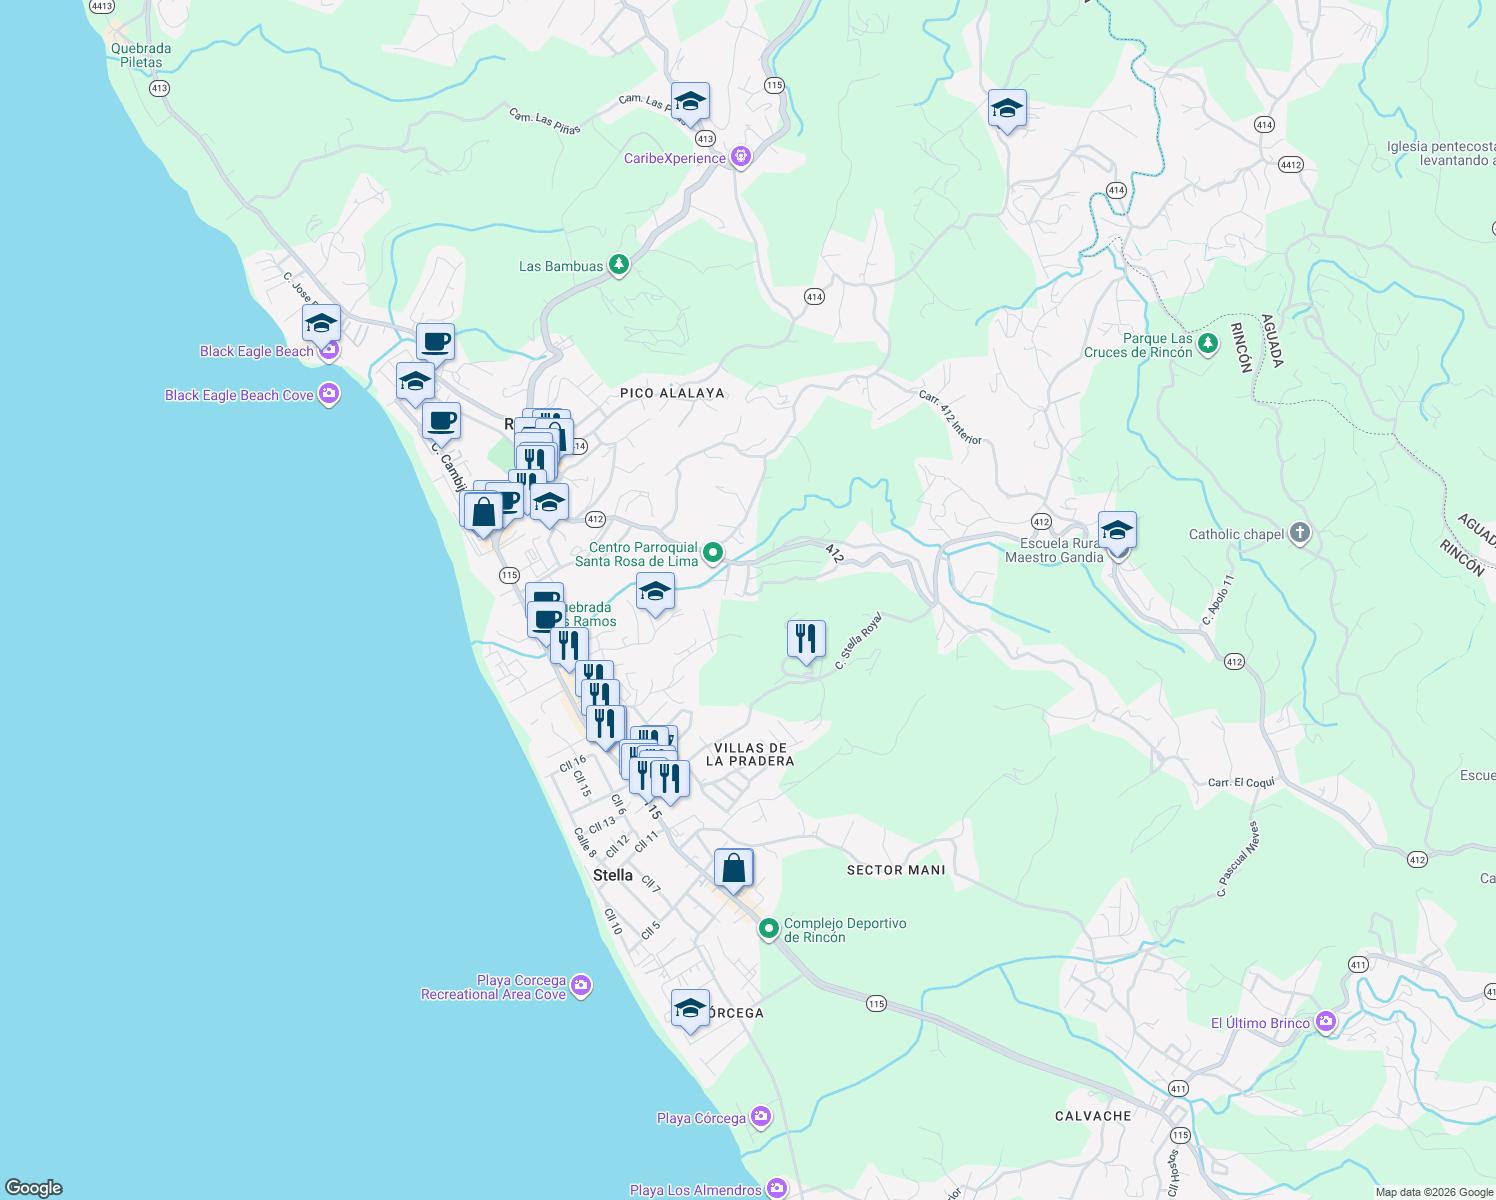Click the Parque Las Cruces de Rincón tree icon
The width and height of the screenshot is (1496, 1200).
[1208, 343]
